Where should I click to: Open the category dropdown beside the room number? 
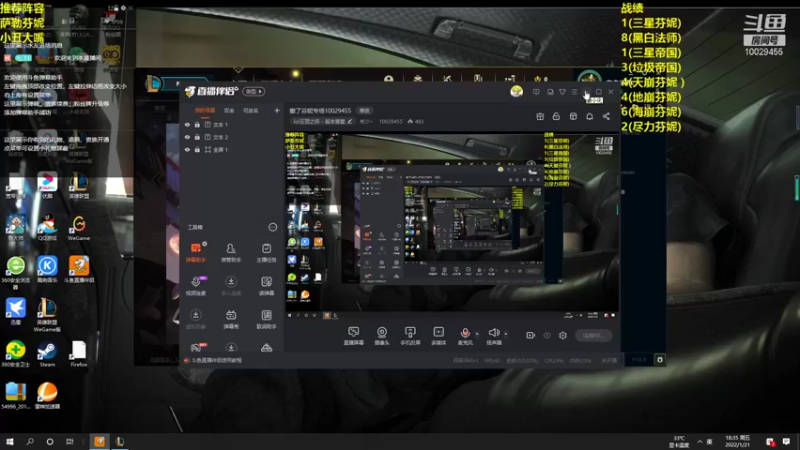366,121
